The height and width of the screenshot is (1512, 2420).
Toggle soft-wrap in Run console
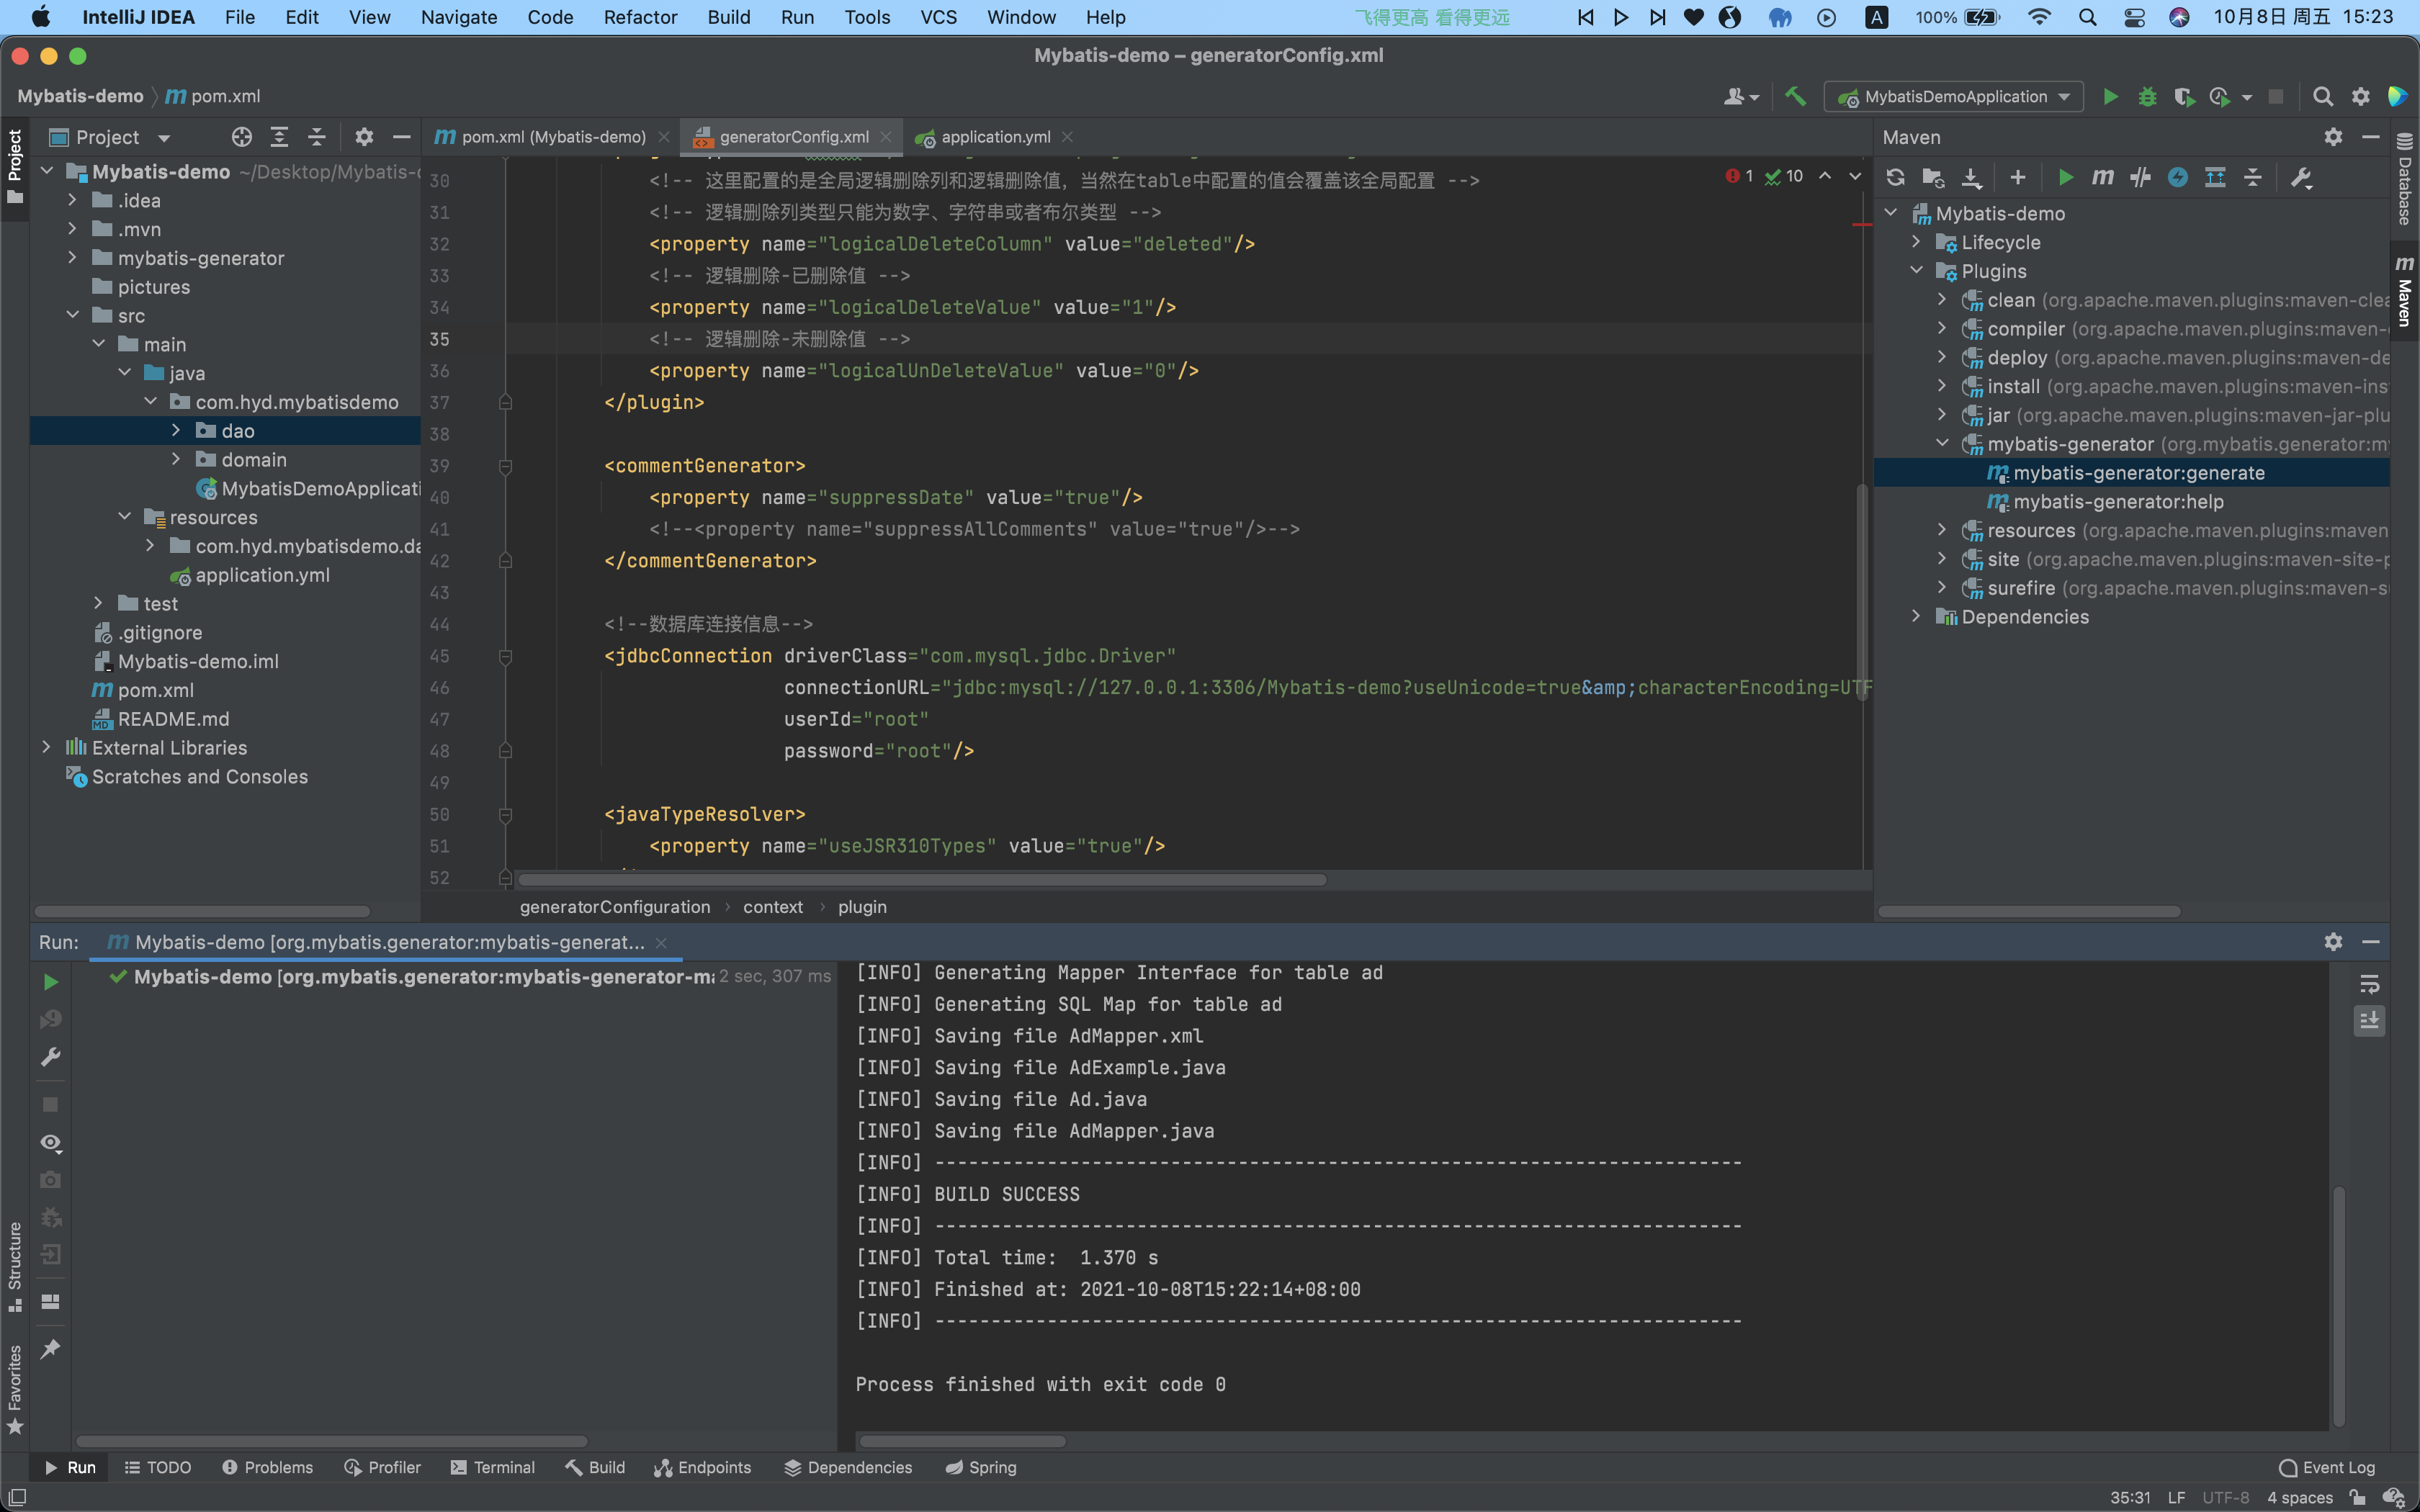(x=2369, y=984)
